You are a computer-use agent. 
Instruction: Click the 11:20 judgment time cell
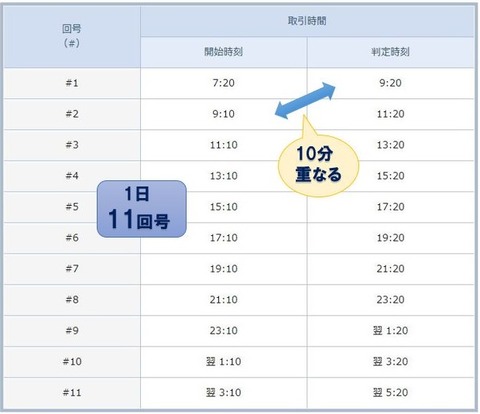tap(390, 114)
